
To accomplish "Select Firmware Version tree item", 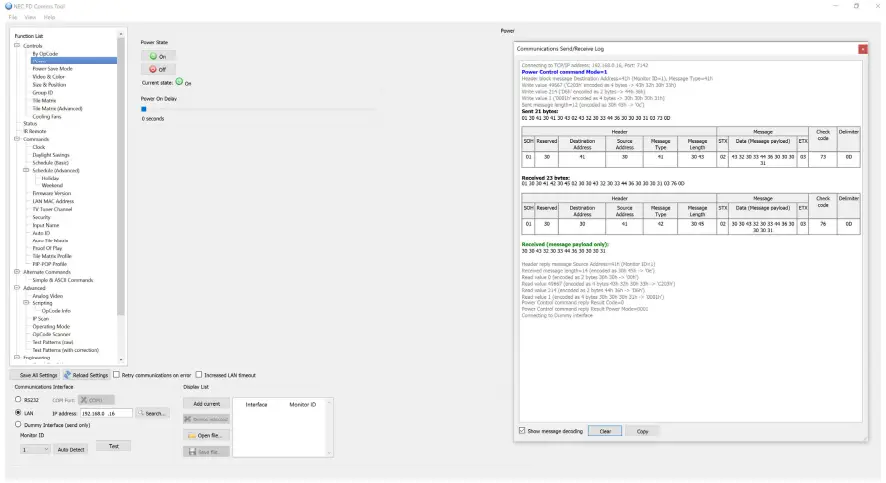I will point(51,193).
